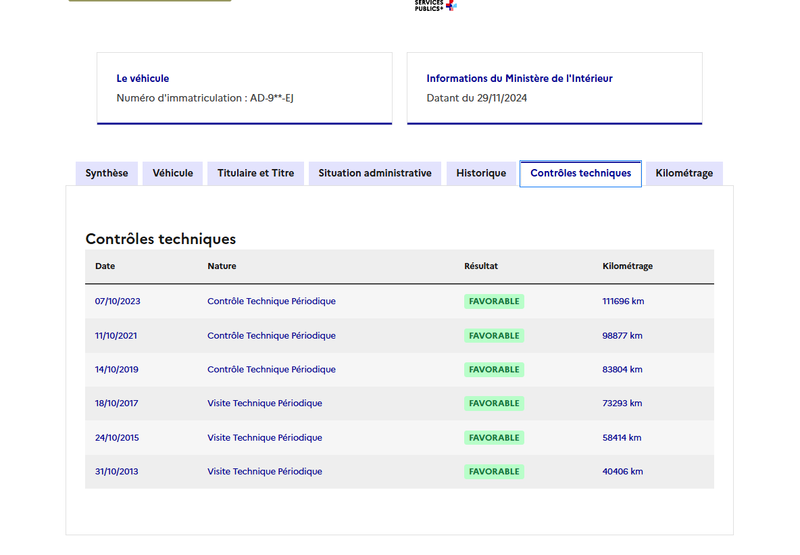Click the 73293 km mileage value

622,403
